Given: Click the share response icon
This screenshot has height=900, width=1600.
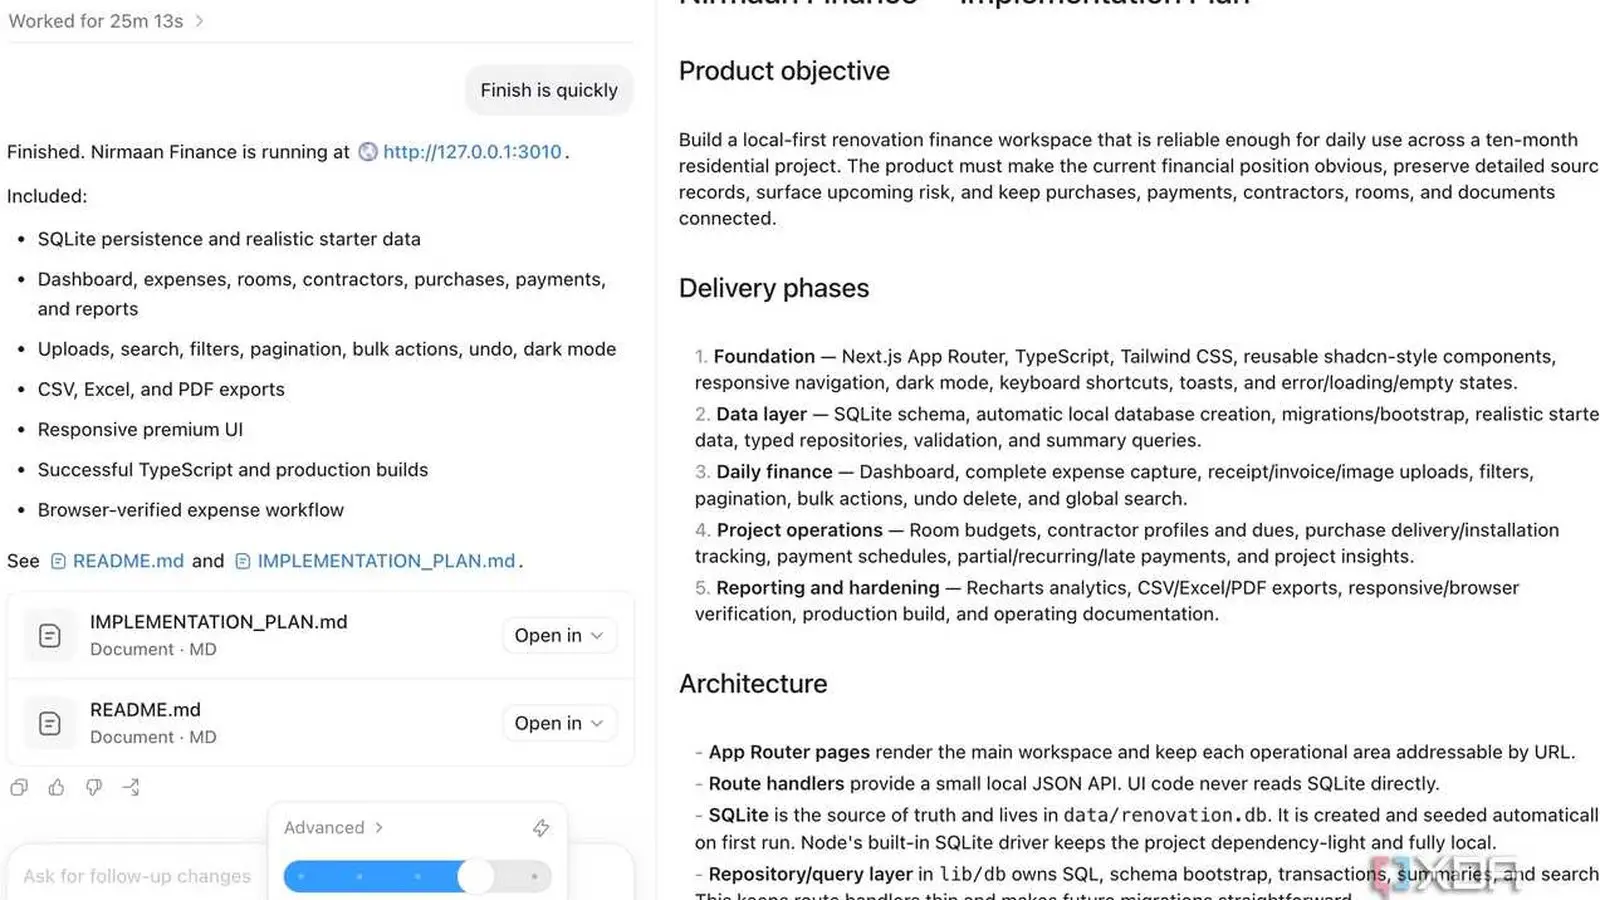Looking at the screenshot, I should pos(131,788).
